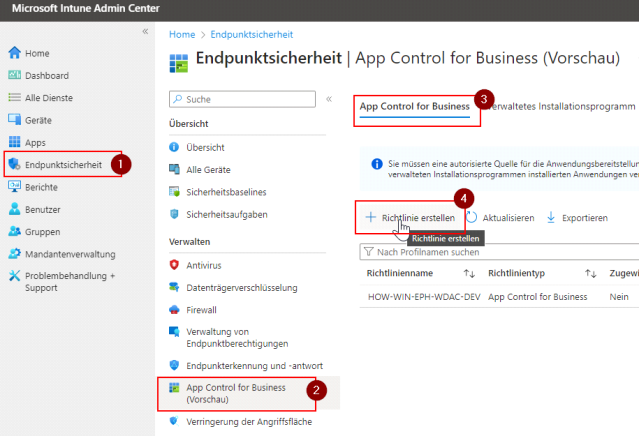Screen dimensions: 639x436
Task: Click the Endpunktsicherheit shield icon
Action: (14, 164)
